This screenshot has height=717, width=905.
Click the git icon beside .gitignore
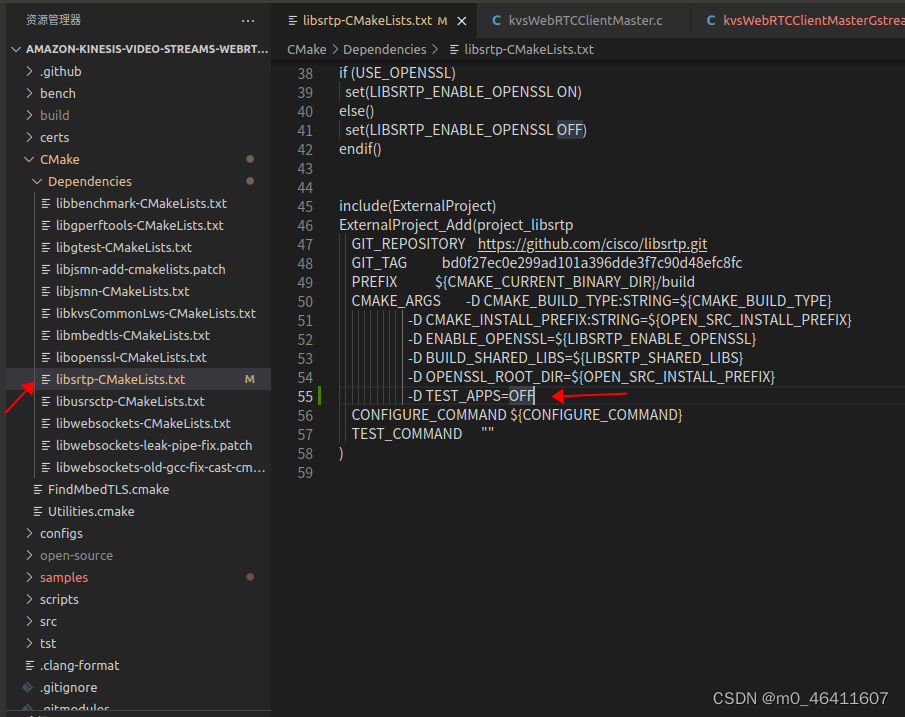(x=27, y=688)
